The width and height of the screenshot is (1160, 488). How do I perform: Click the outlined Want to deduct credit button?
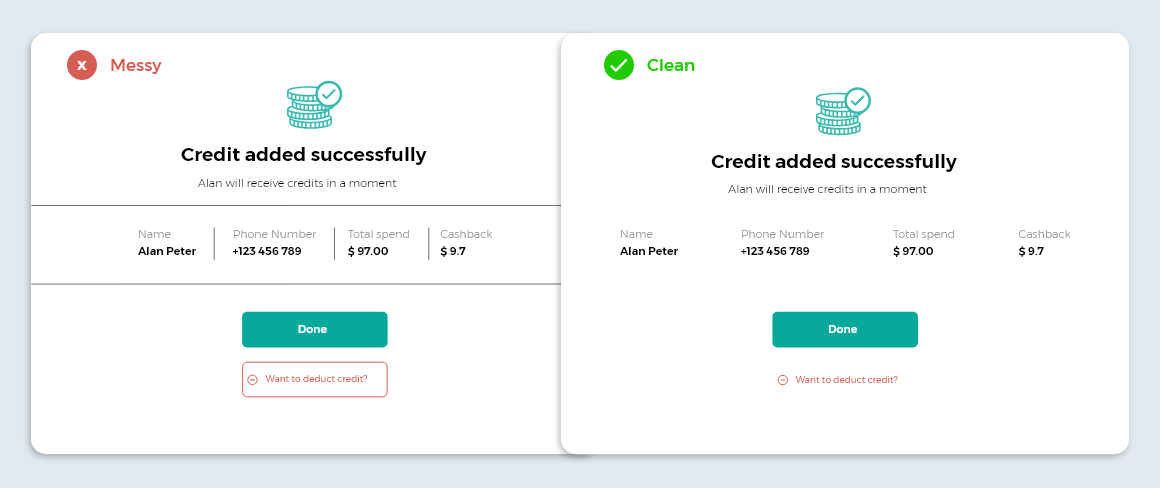314,380
